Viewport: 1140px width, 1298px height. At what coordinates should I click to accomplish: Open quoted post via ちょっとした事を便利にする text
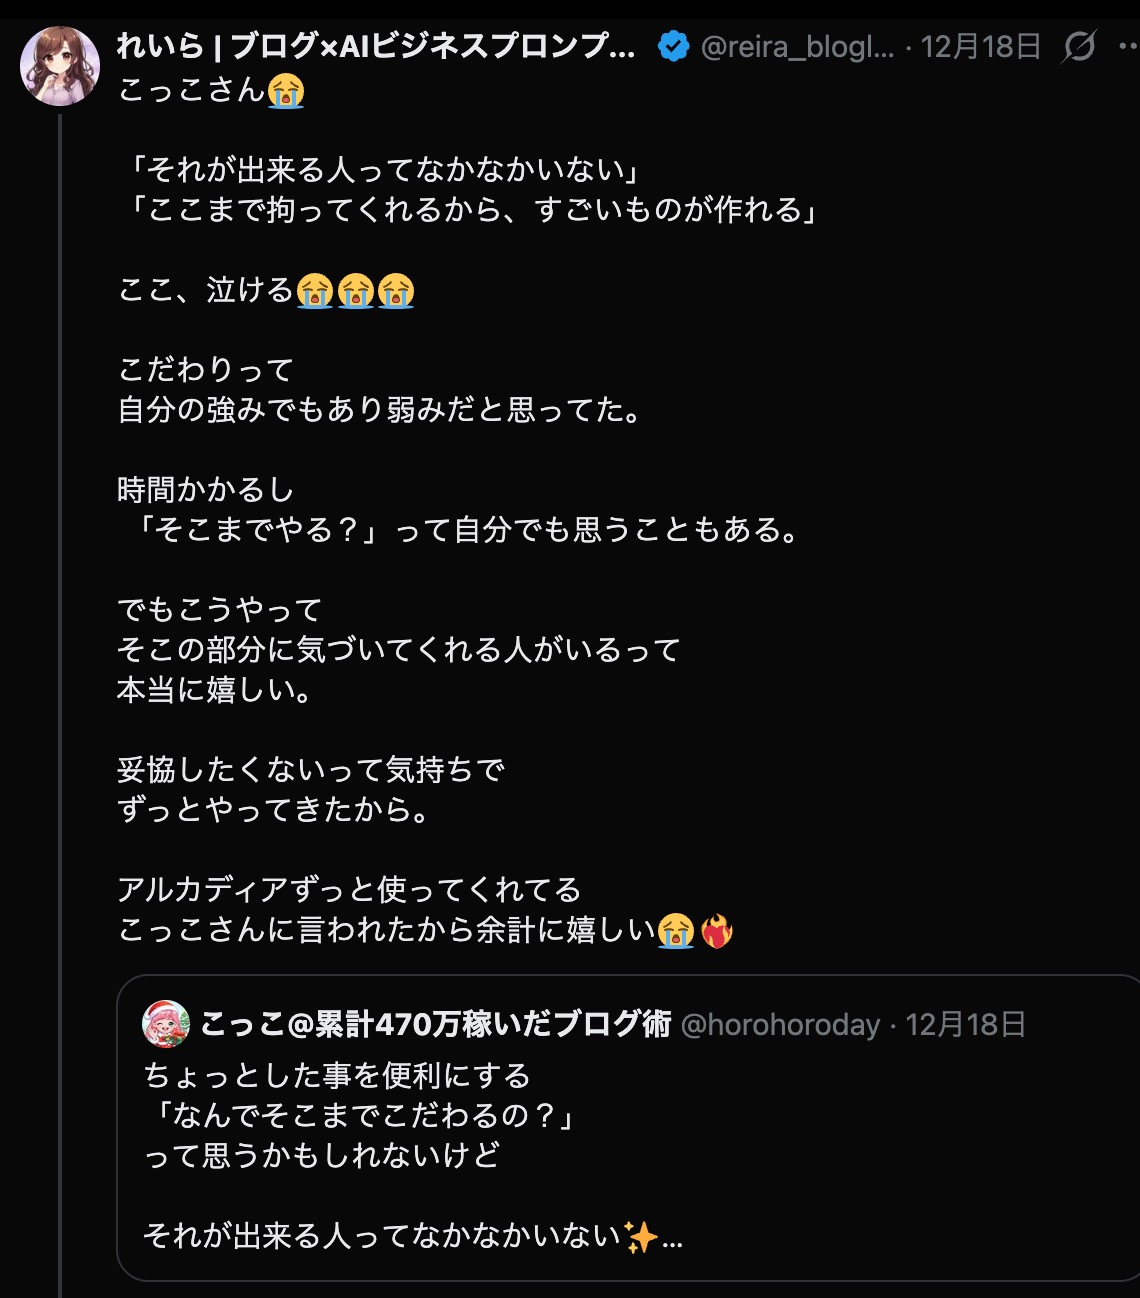[x=337, y=1076]
